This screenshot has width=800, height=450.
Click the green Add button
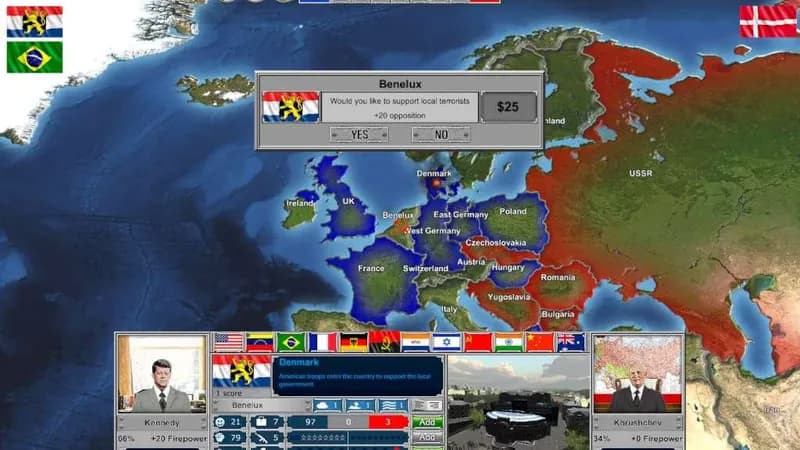[x=427, y=422]
